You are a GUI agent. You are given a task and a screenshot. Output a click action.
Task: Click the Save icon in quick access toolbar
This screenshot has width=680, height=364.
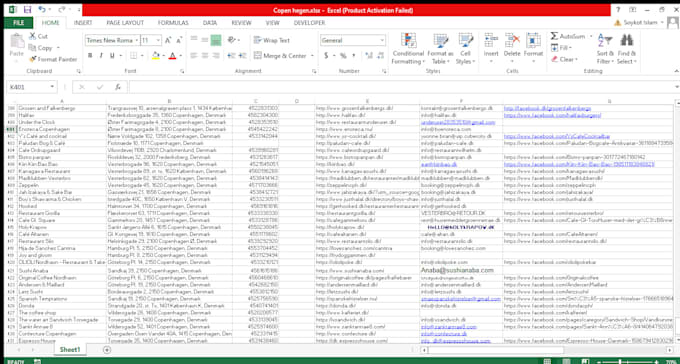tap(27, 10)
